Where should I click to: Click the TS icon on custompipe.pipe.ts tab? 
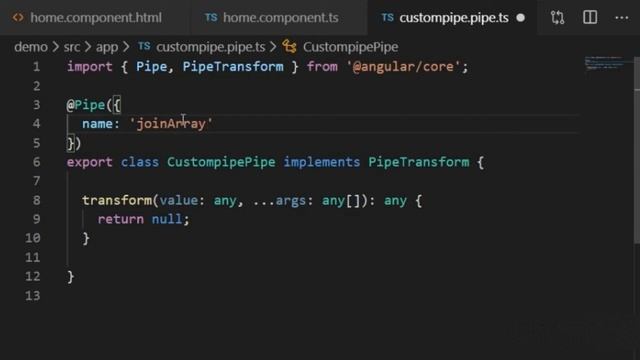coord(387,18)
